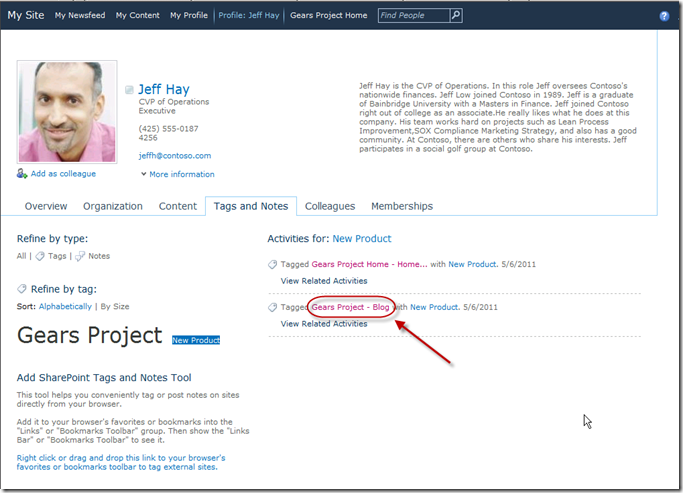Open the Gears Project - Blog link

click(x=350, y=307)
